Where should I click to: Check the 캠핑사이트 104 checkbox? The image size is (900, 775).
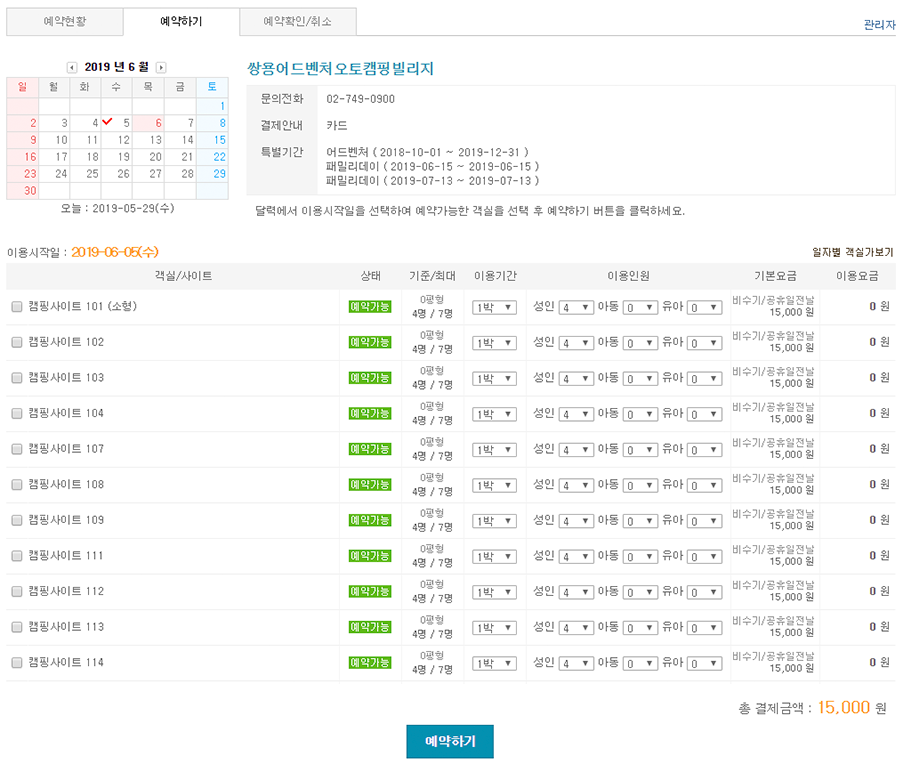tap(17, 413)
